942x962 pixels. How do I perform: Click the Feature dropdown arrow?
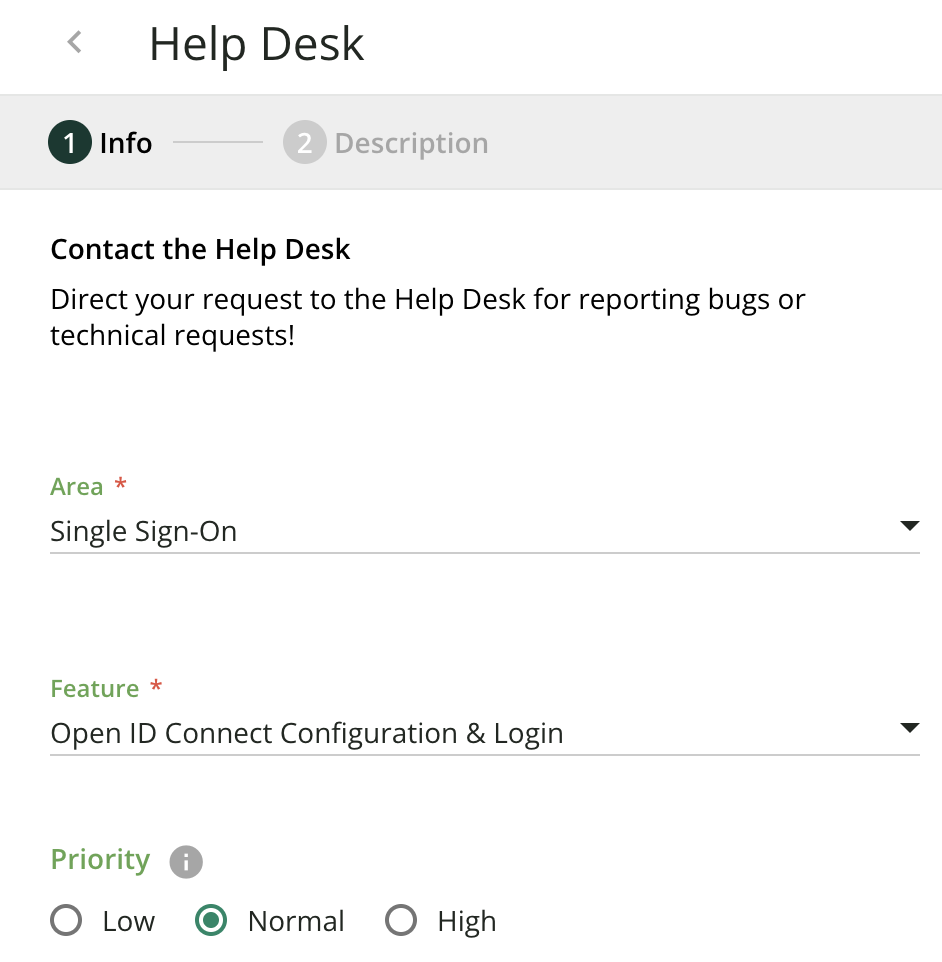[909, 728]
